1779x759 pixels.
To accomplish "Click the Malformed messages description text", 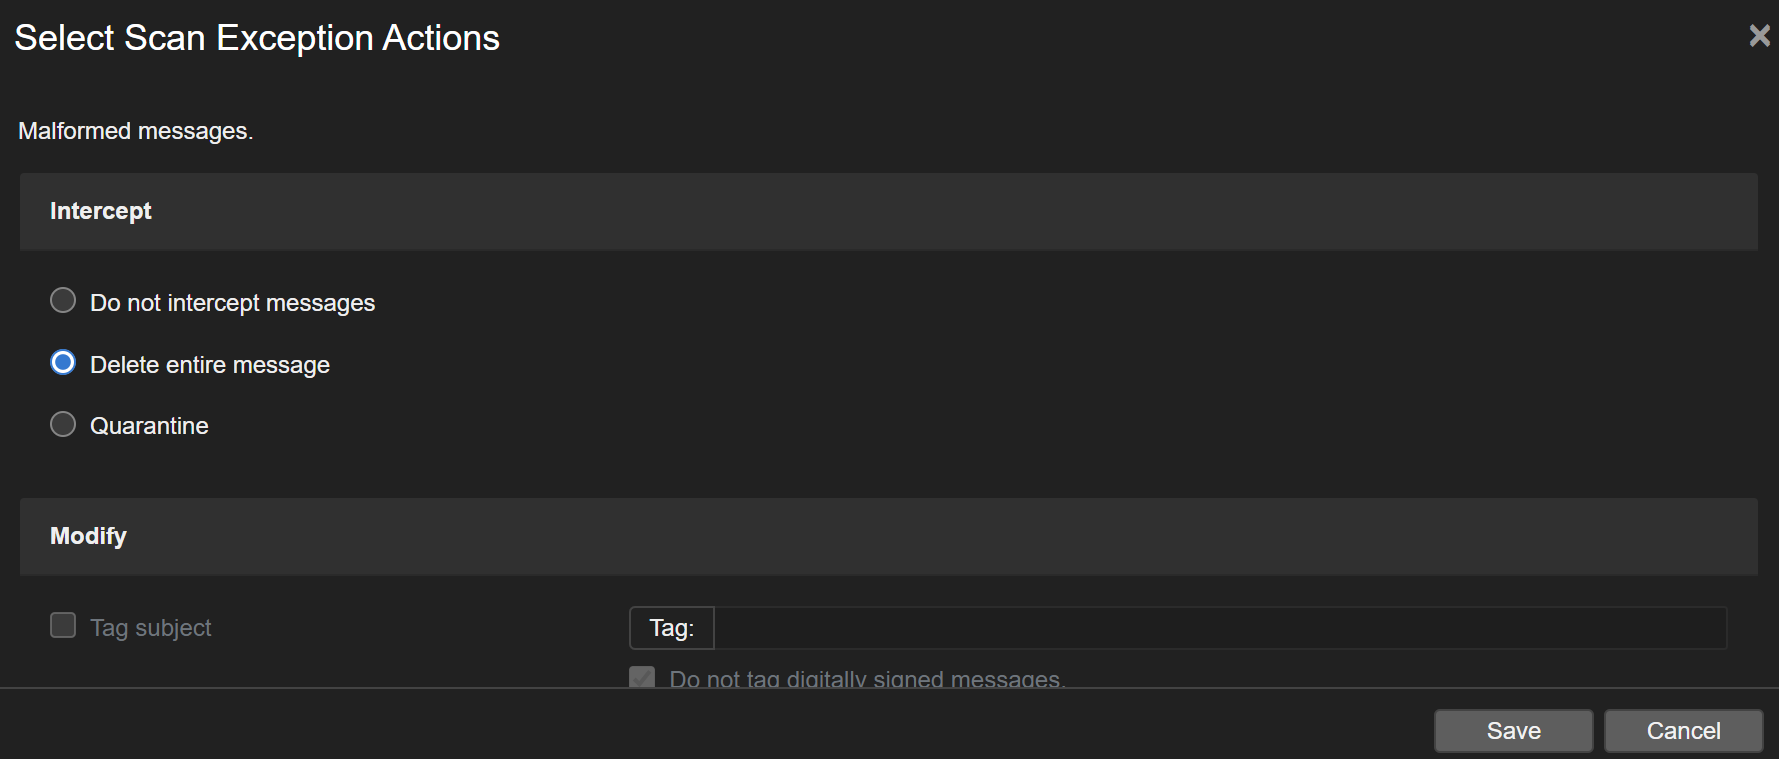I will pyautogui.click(x=136, y=131).
